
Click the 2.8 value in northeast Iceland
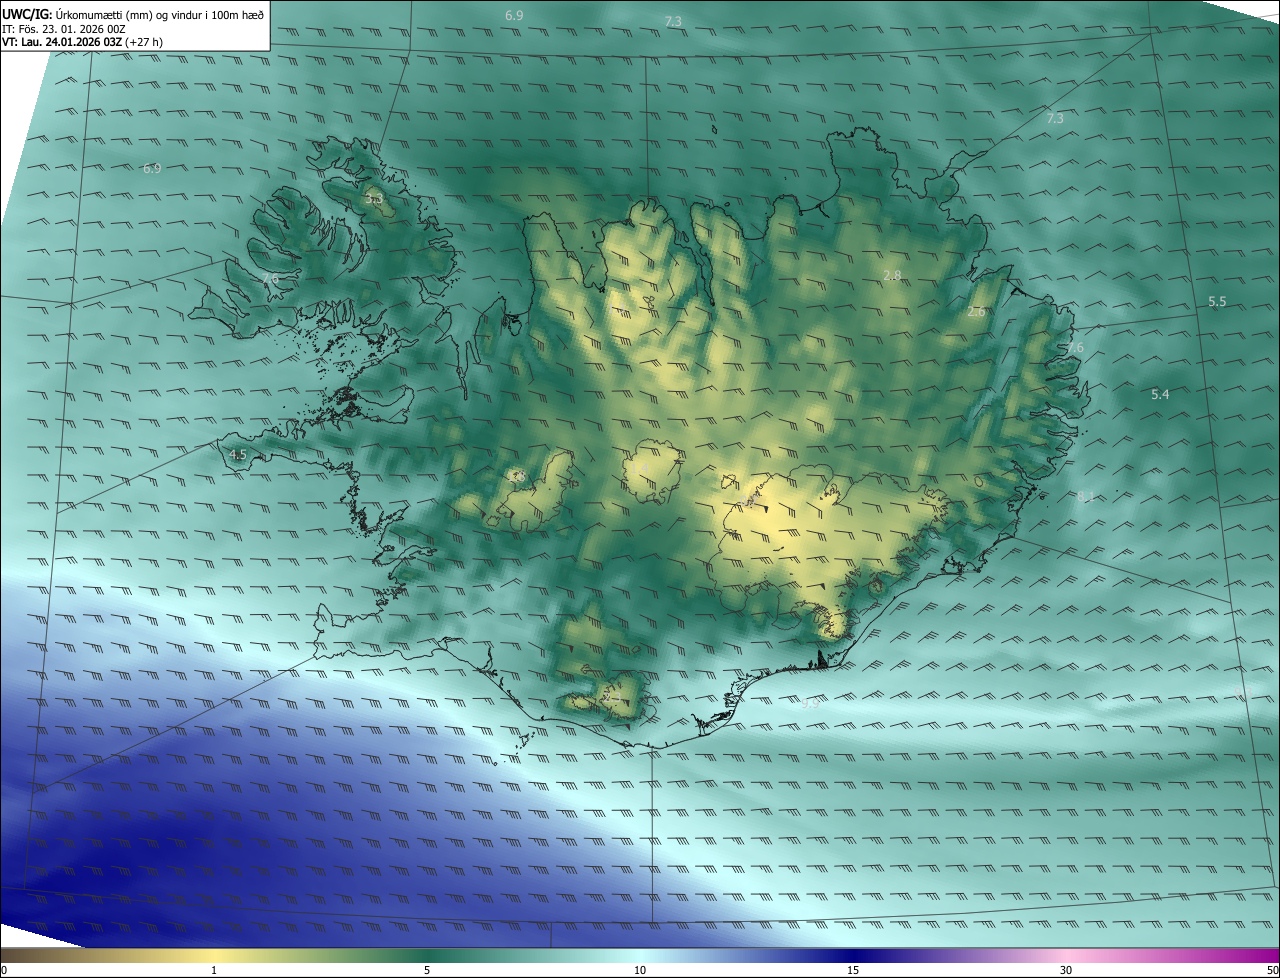coord(893,275)
